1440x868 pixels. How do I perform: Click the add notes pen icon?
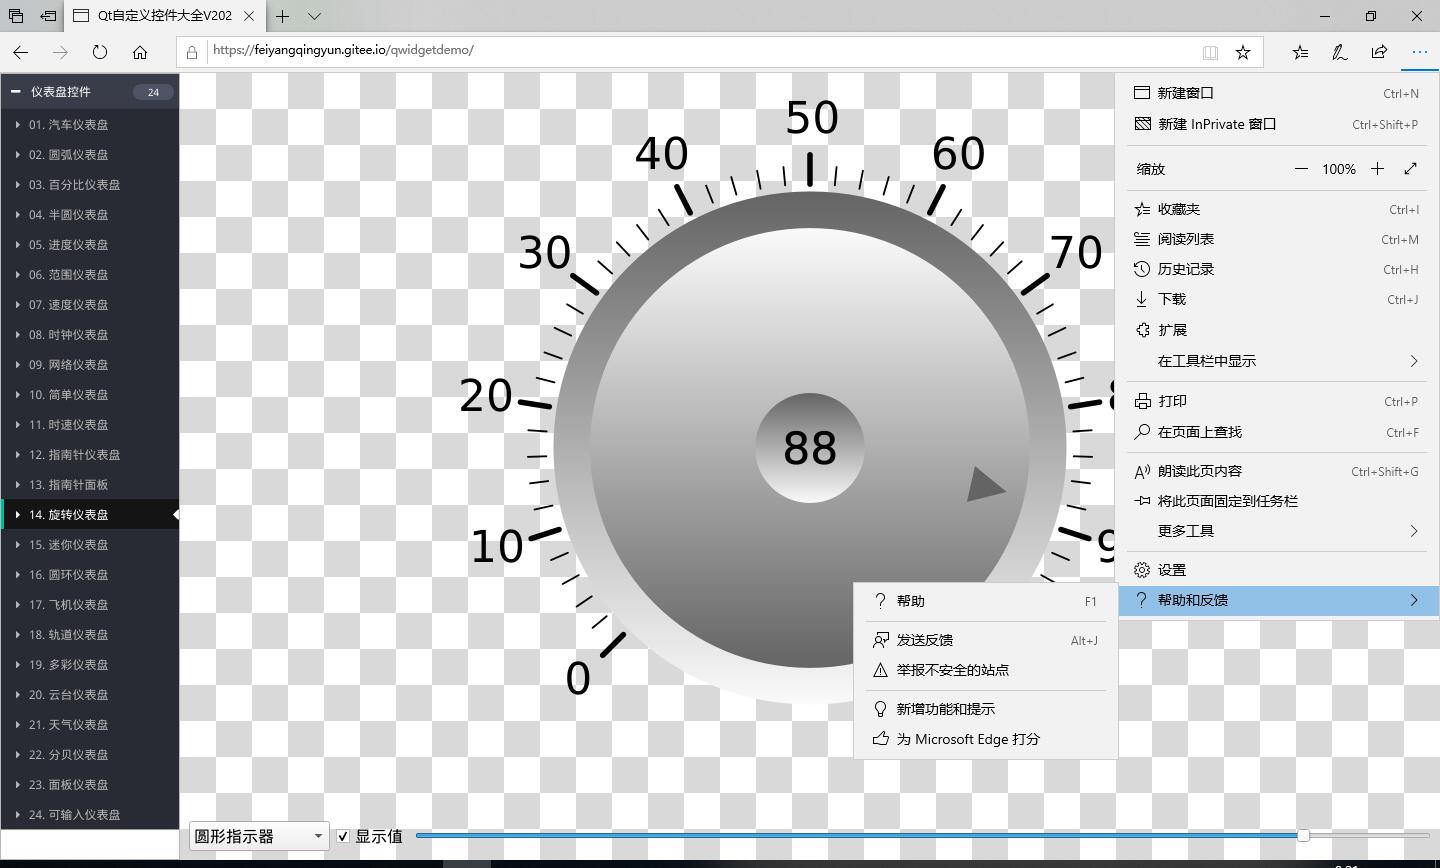click(1339, 52)
